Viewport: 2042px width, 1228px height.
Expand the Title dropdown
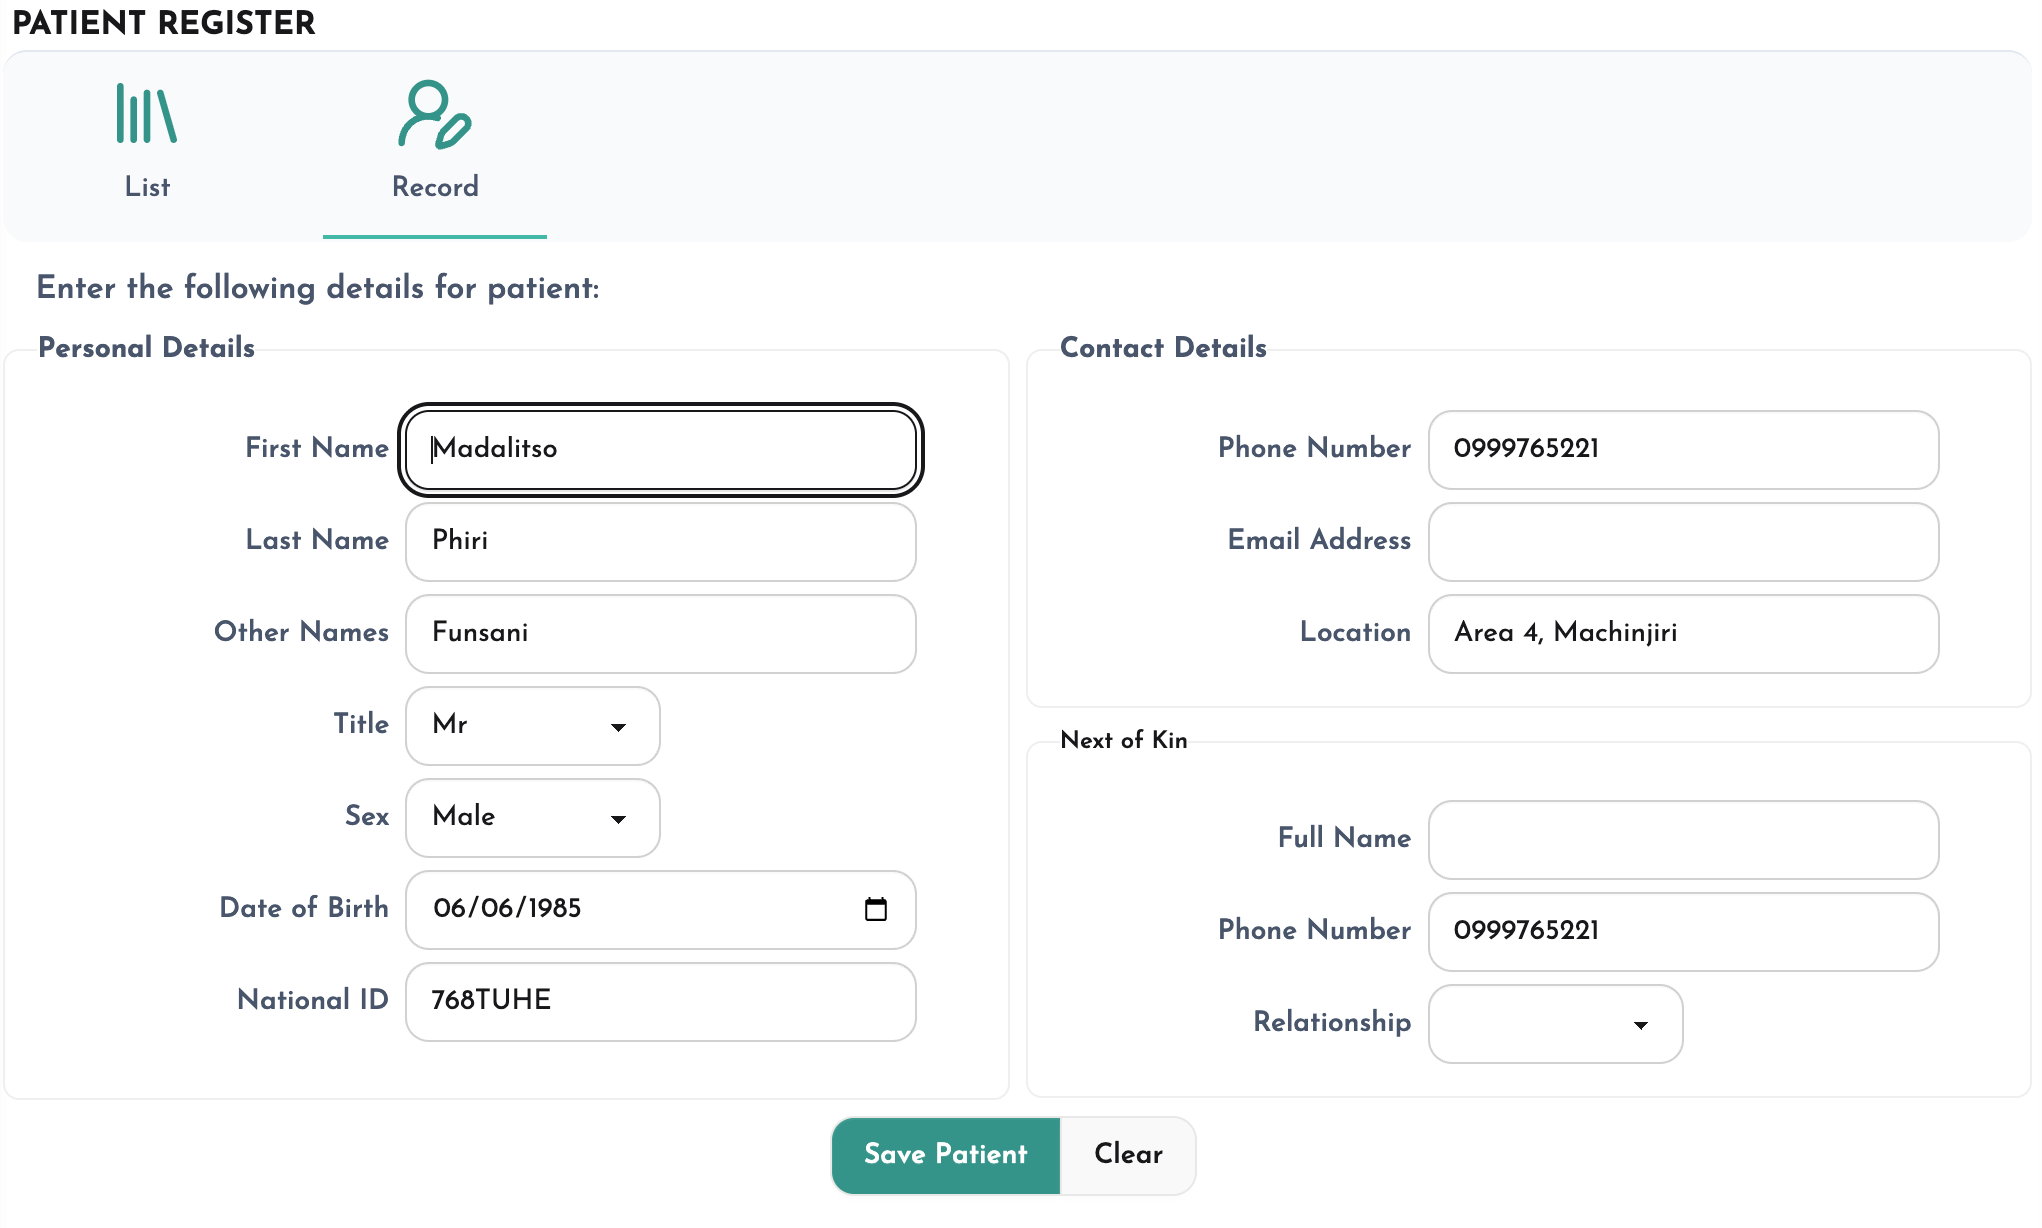pyautogui.click(x=533, y=726)
